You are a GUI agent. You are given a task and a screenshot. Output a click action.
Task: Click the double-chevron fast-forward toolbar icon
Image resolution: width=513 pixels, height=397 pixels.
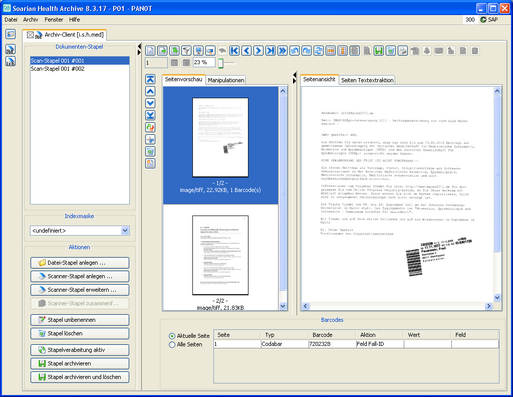(282, 51)
